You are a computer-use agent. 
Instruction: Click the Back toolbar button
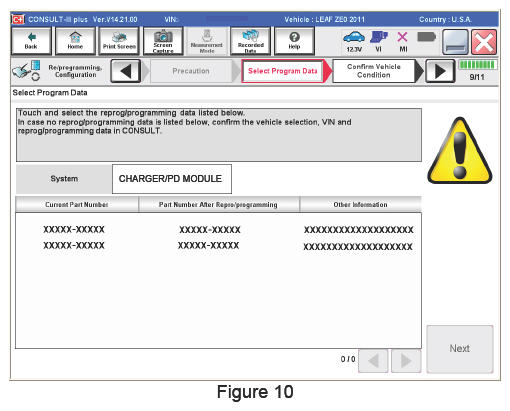point(31,41)
